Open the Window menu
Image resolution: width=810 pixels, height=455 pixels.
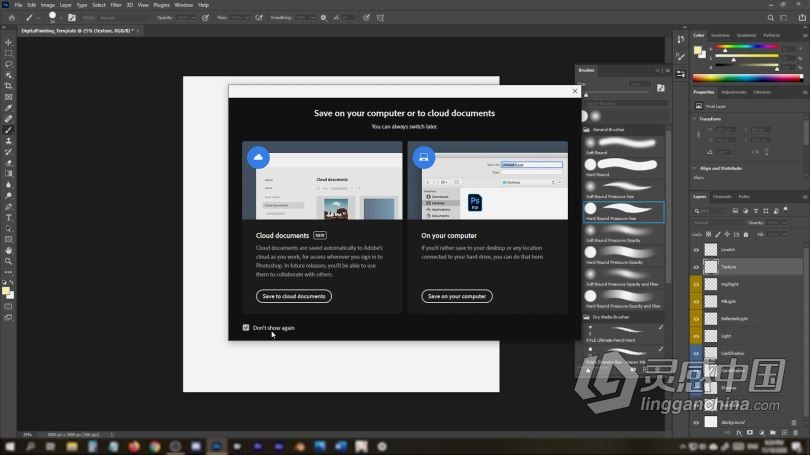click(x=183, y=5)
